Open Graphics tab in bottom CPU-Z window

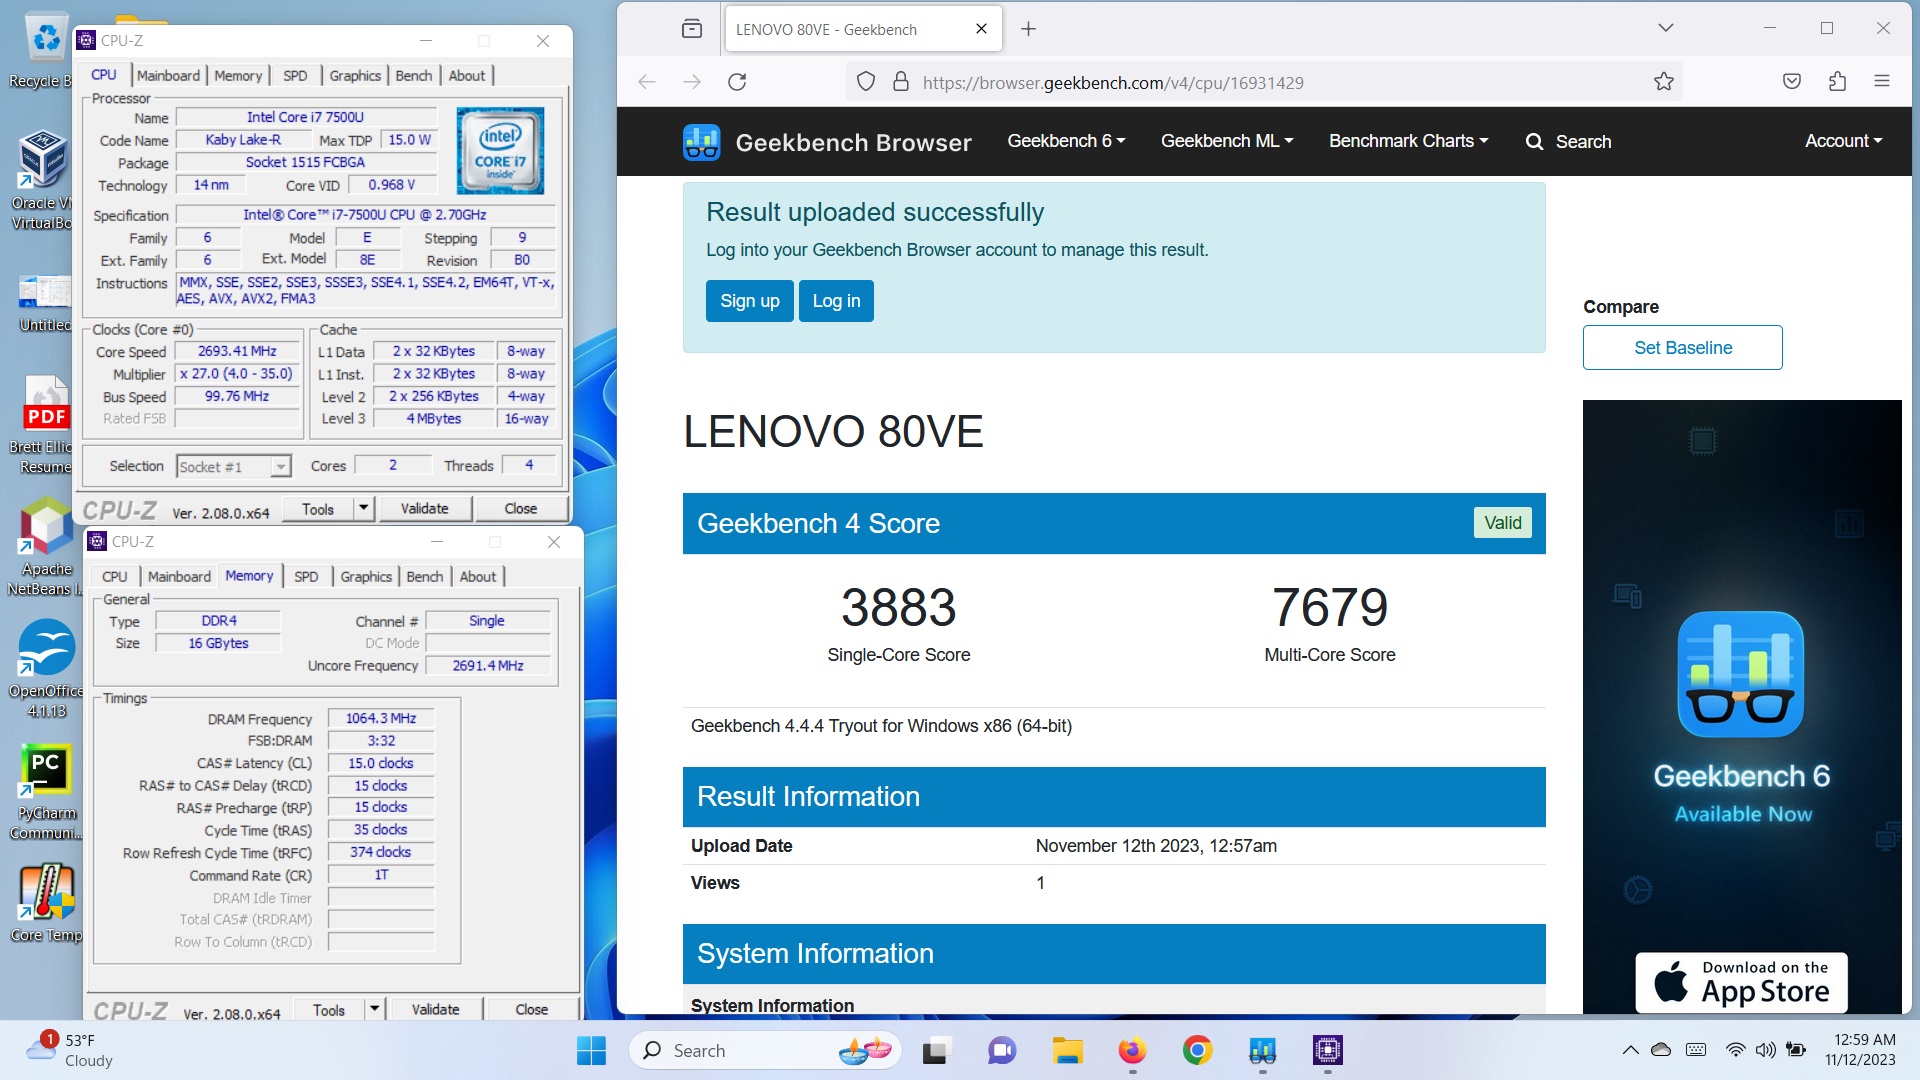coord(366,577)
